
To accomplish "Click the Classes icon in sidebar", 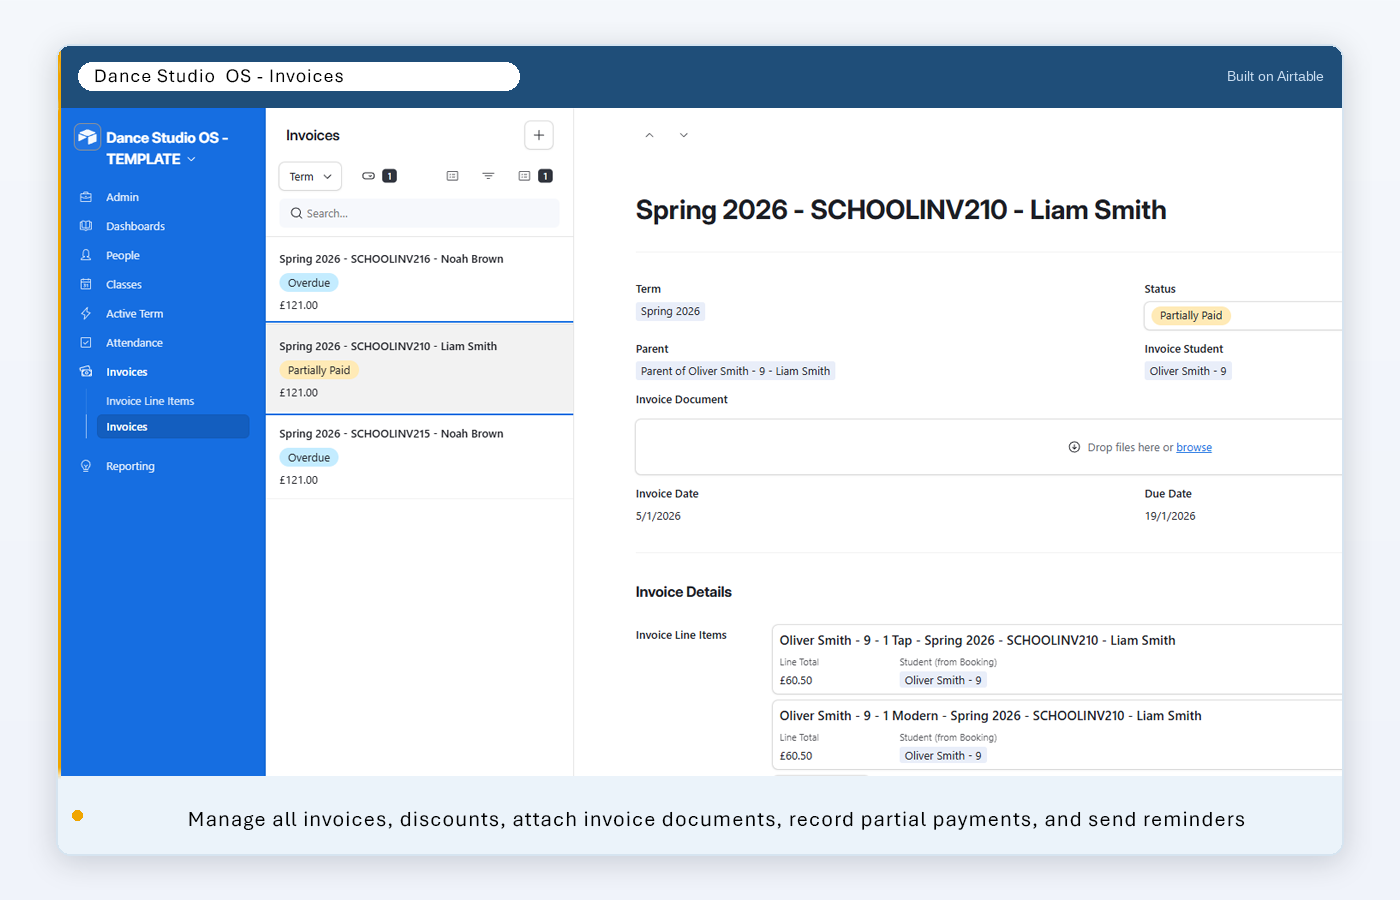I will click(x=86, y=284).
